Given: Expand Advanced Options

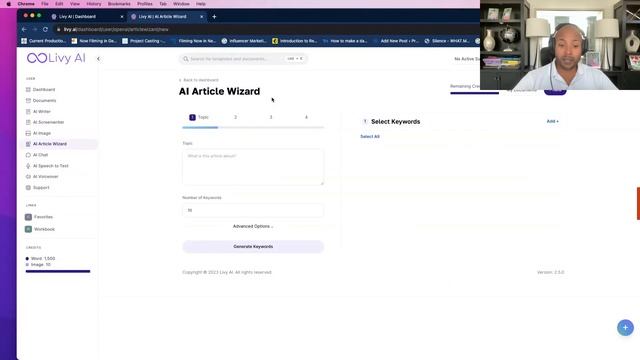Looking at the screenshot, I should click(253, 226).
